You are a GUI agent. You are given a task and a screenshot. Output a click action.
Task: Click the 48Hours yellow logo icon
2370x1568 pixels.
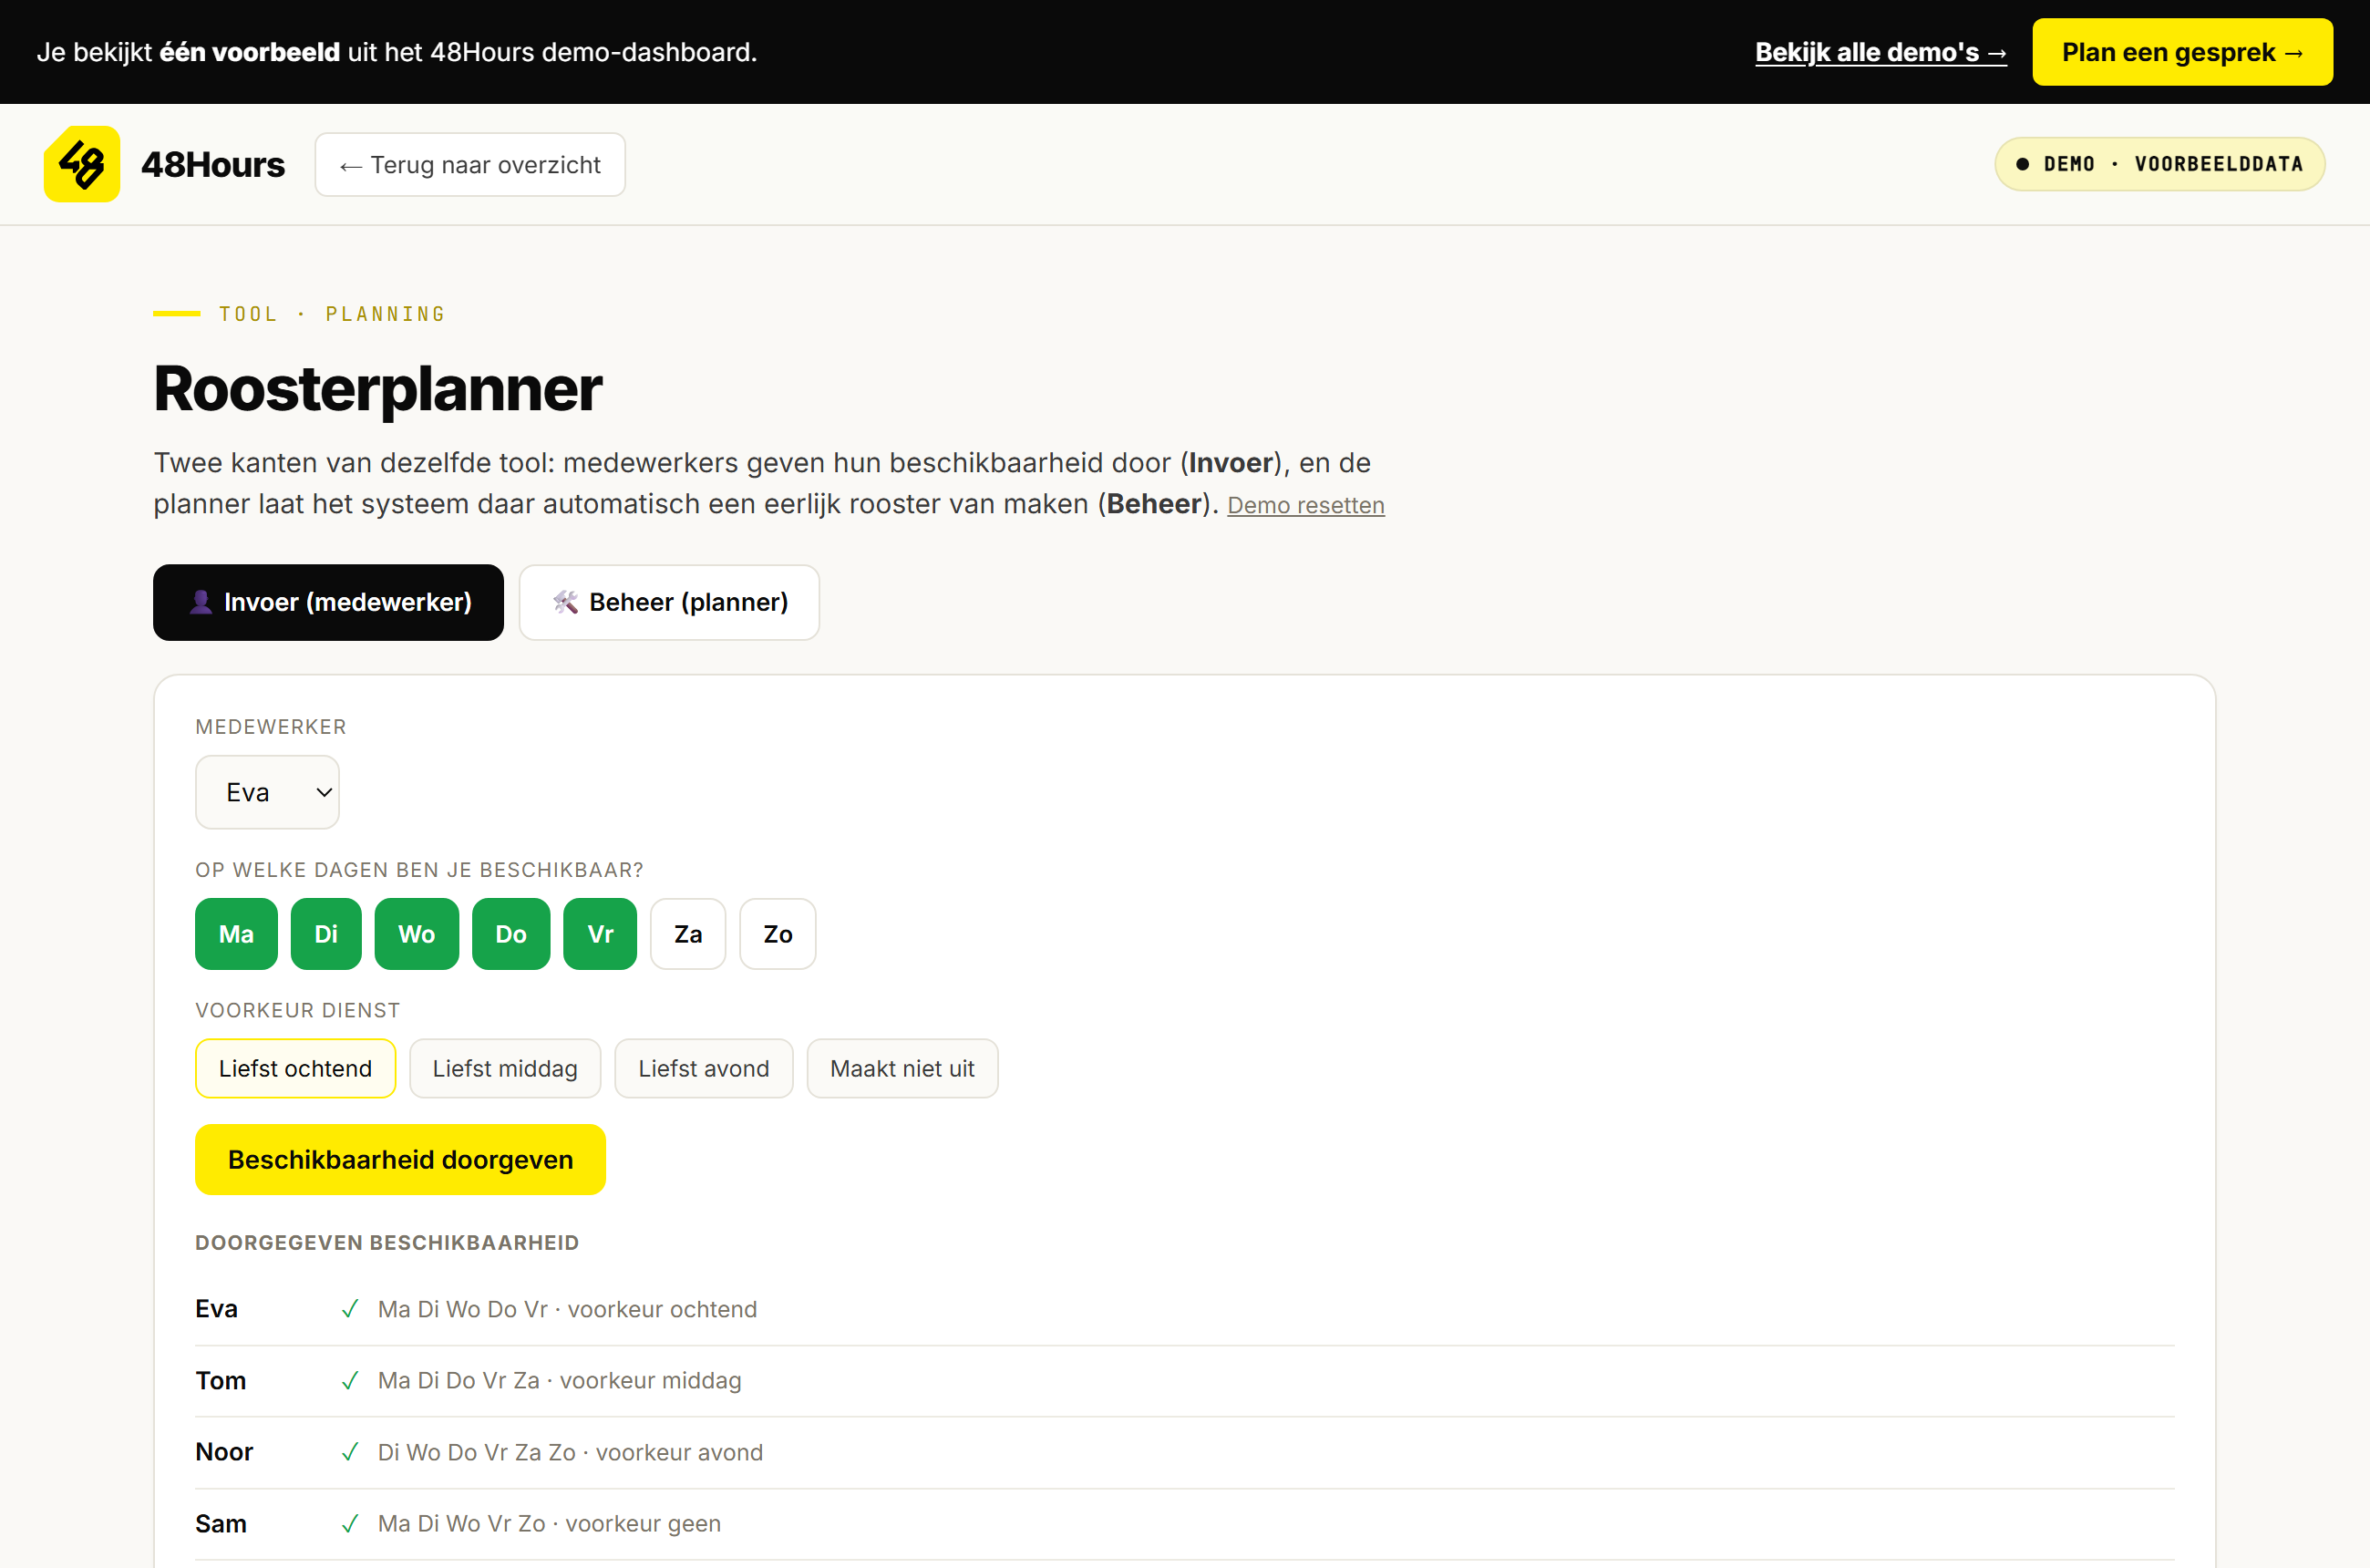click(82, 164)
